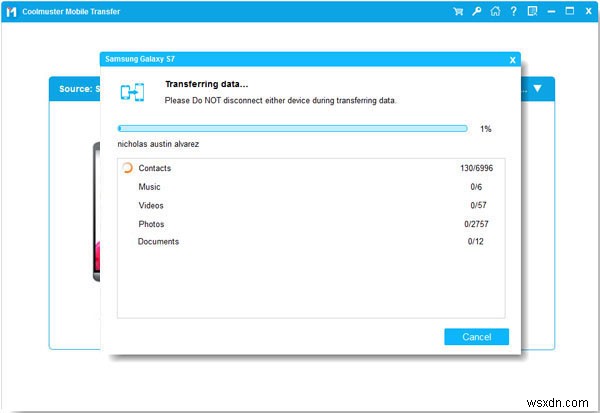Select the Videos row
The height and width of the screenshot is (413, 600).
coord(311,205)
